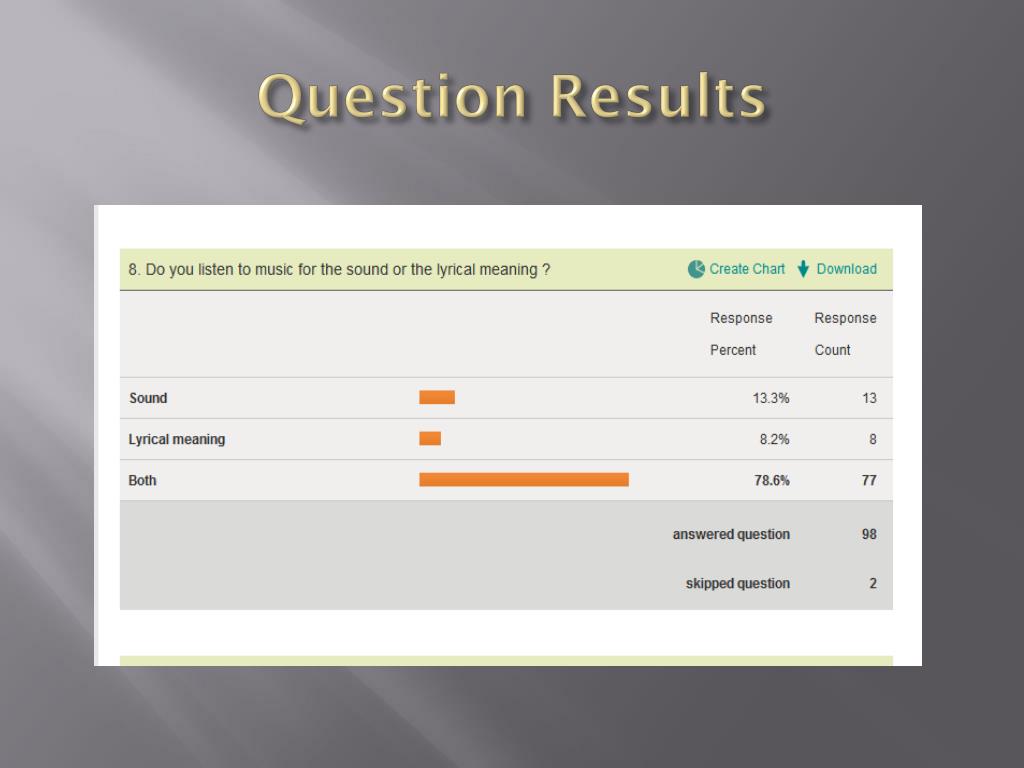The image size is (1024, 768).
Task: Click the Download link
Action: (x=846, y=269)
